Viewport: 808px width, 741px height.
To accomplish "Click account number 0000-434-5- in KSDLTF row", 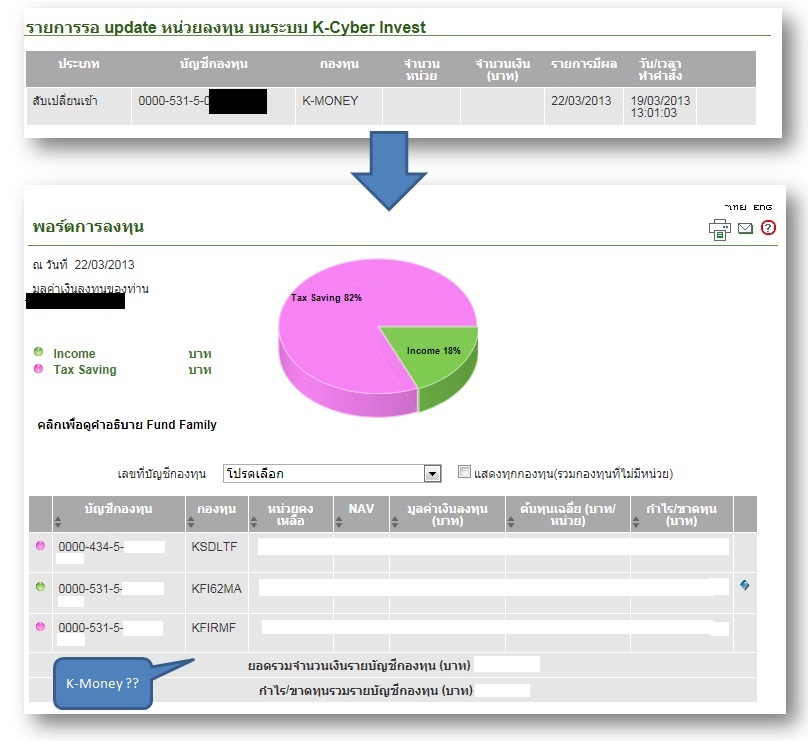I will (x=91, y=547).
